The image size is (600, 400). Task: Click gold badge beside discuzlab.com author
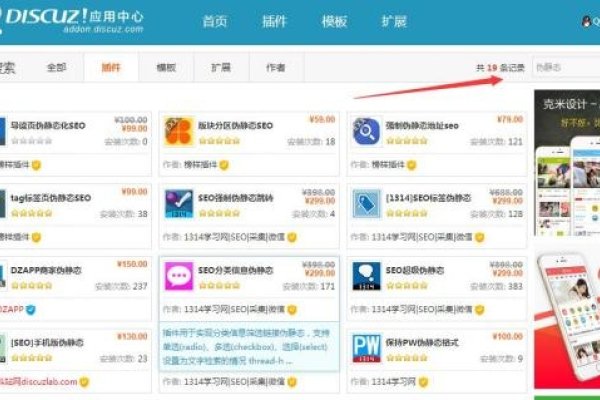coord(85,382)
